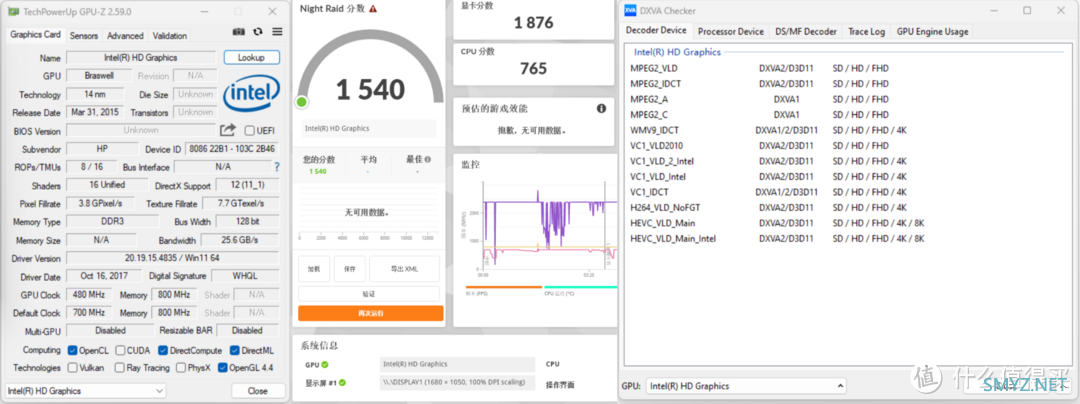Image resolution: width=1080 pixels, height=404 pixels.
Task: Click the Night Raid red warning icon
Action: (373, 9)
